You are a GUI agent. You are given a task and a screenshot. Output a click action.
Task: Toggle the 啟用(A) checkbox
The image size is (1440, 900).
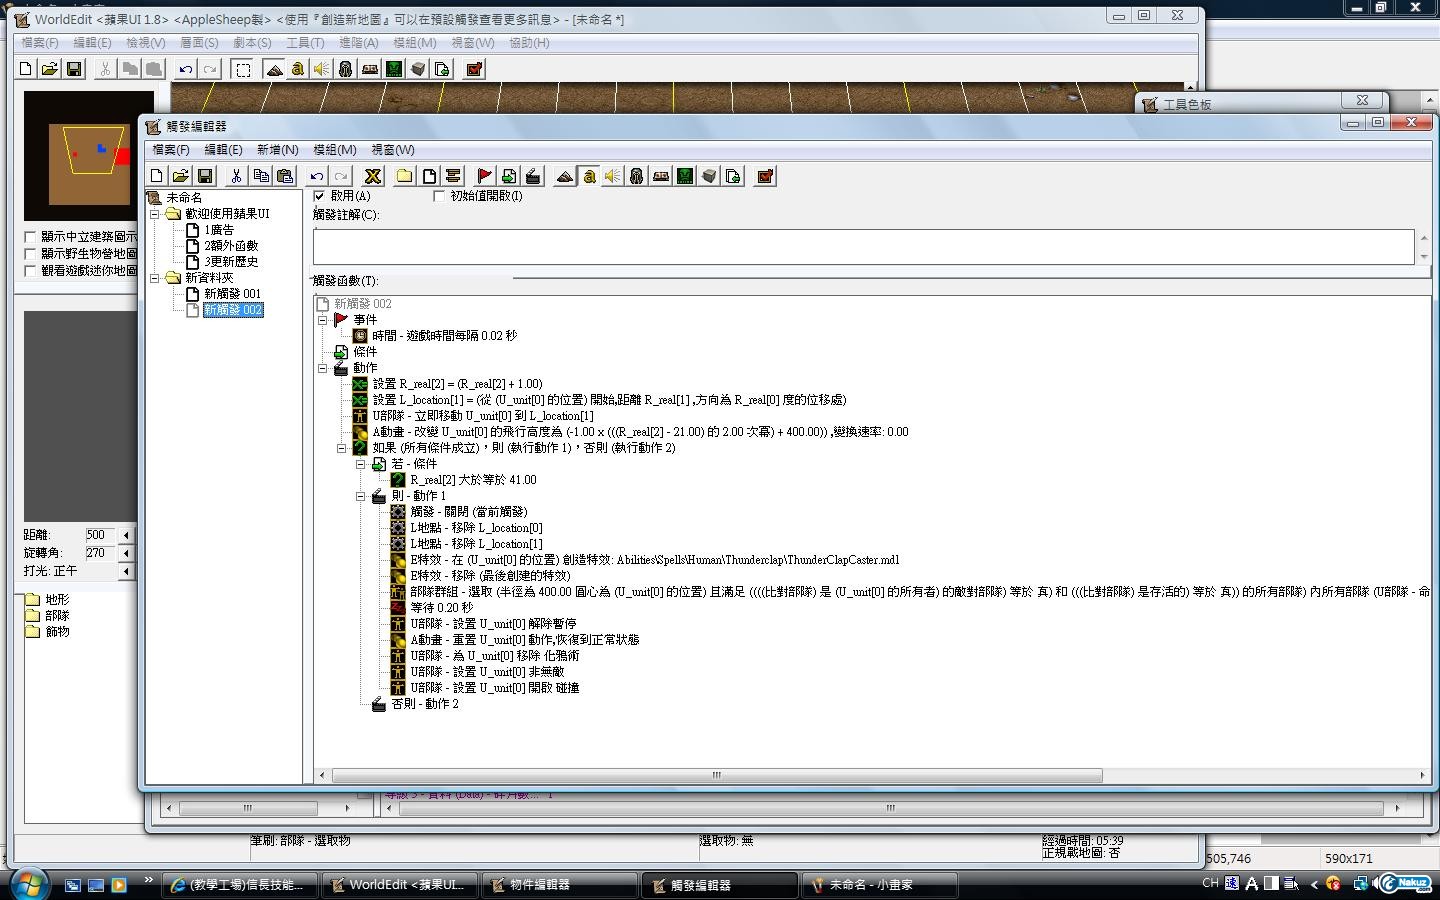point(319,196)
